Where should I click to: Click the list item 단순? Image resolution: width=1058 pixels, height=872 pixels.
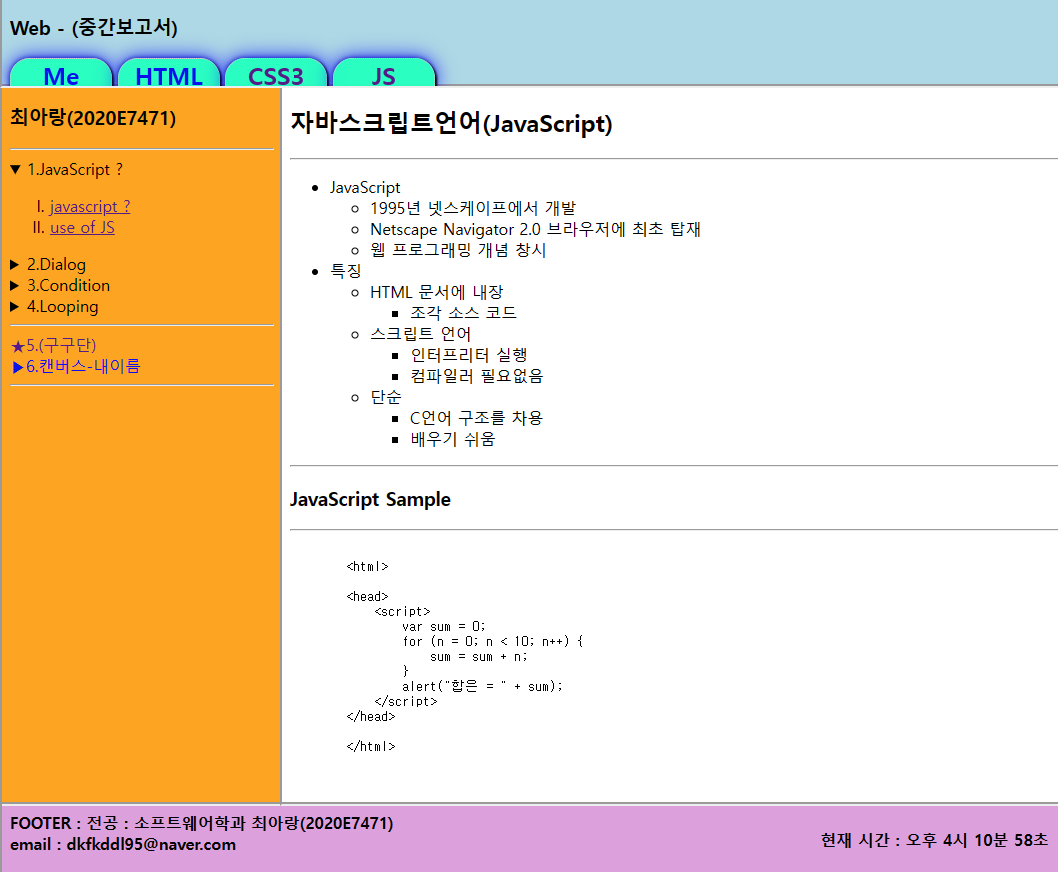pos(386,397)
